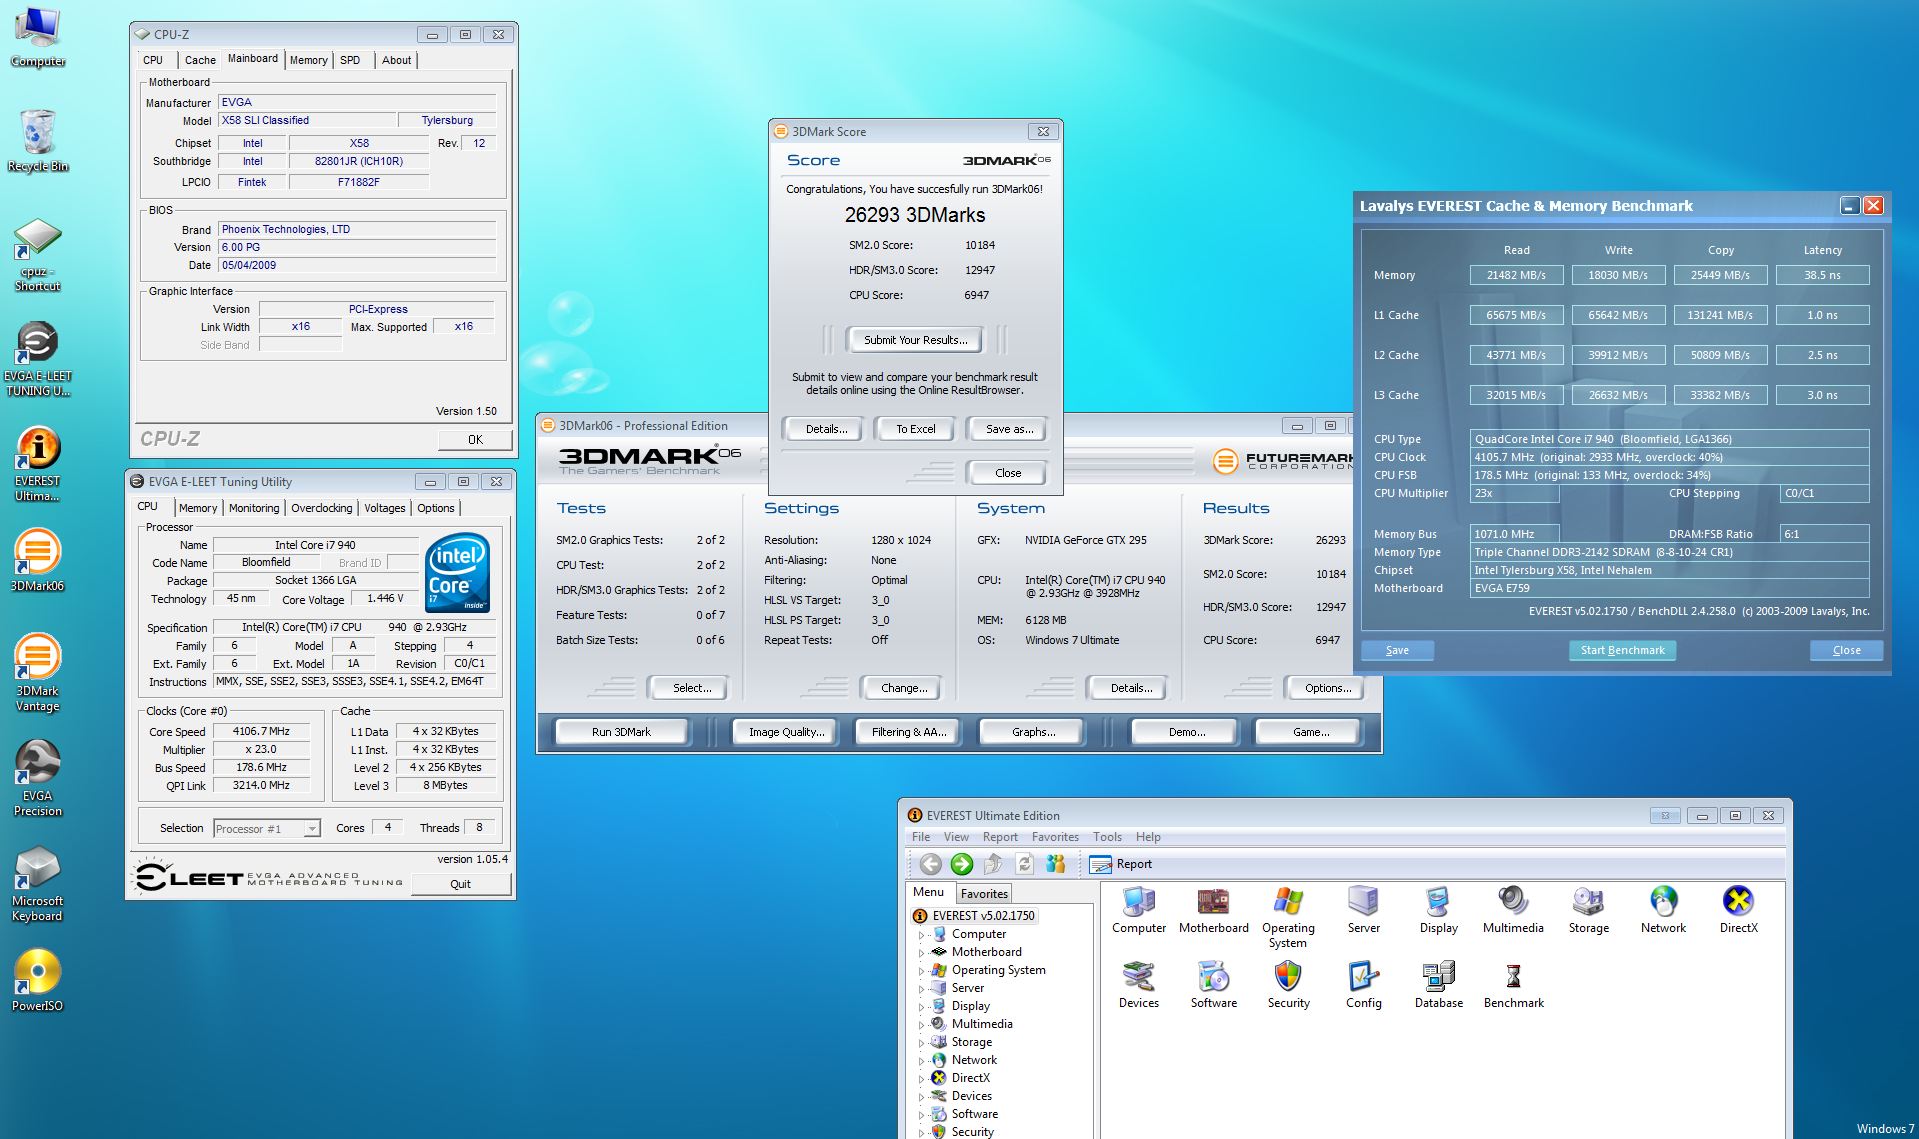
Task: Open the Network category icon in EVEREST panel
Action: (1663, 911)
